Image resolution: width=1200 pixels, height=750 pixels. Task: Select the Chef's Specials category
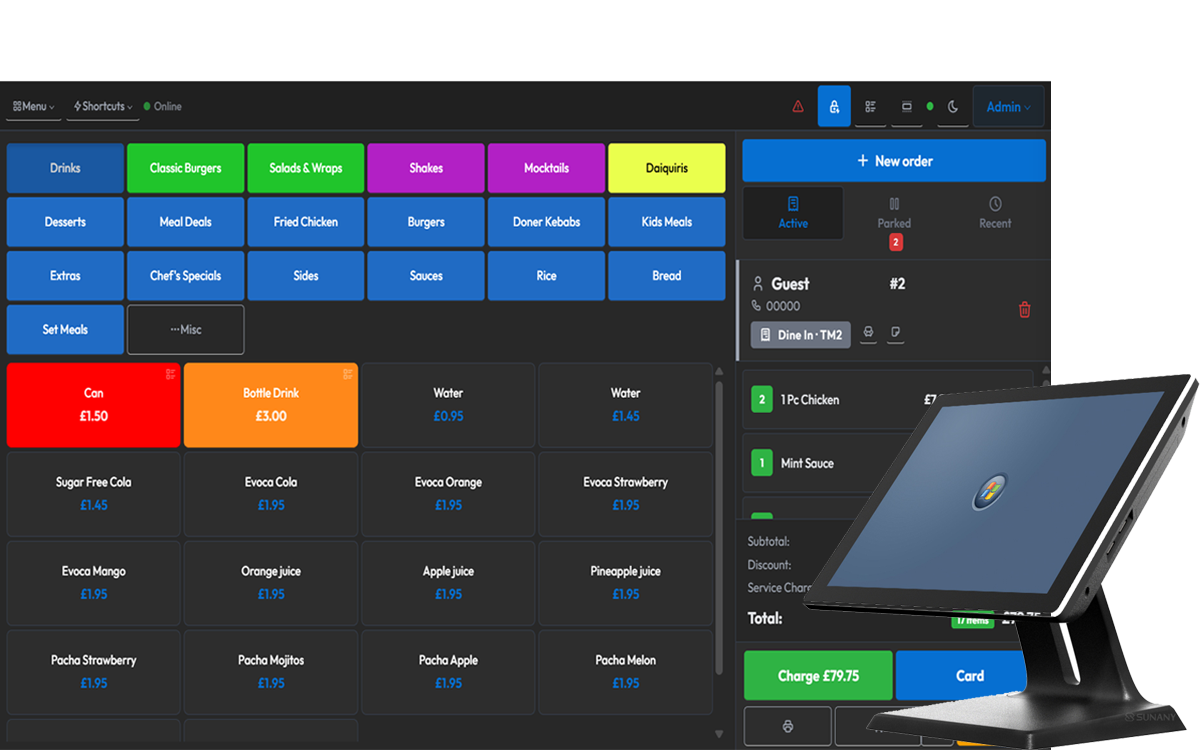pyautogui.click(x=186, y=276)
